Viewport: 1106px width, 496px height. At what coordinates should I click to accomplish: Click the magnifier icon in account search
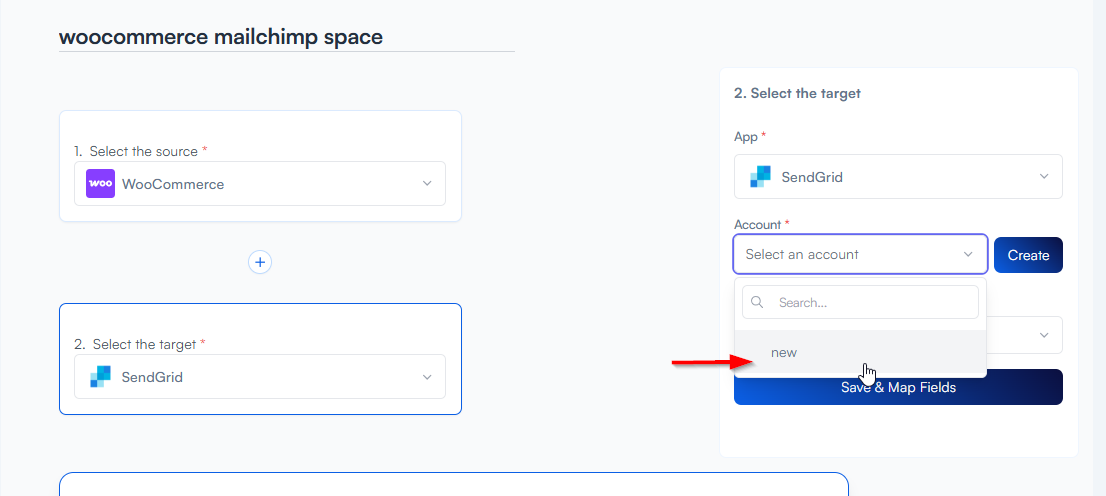(x=757, y=302)
